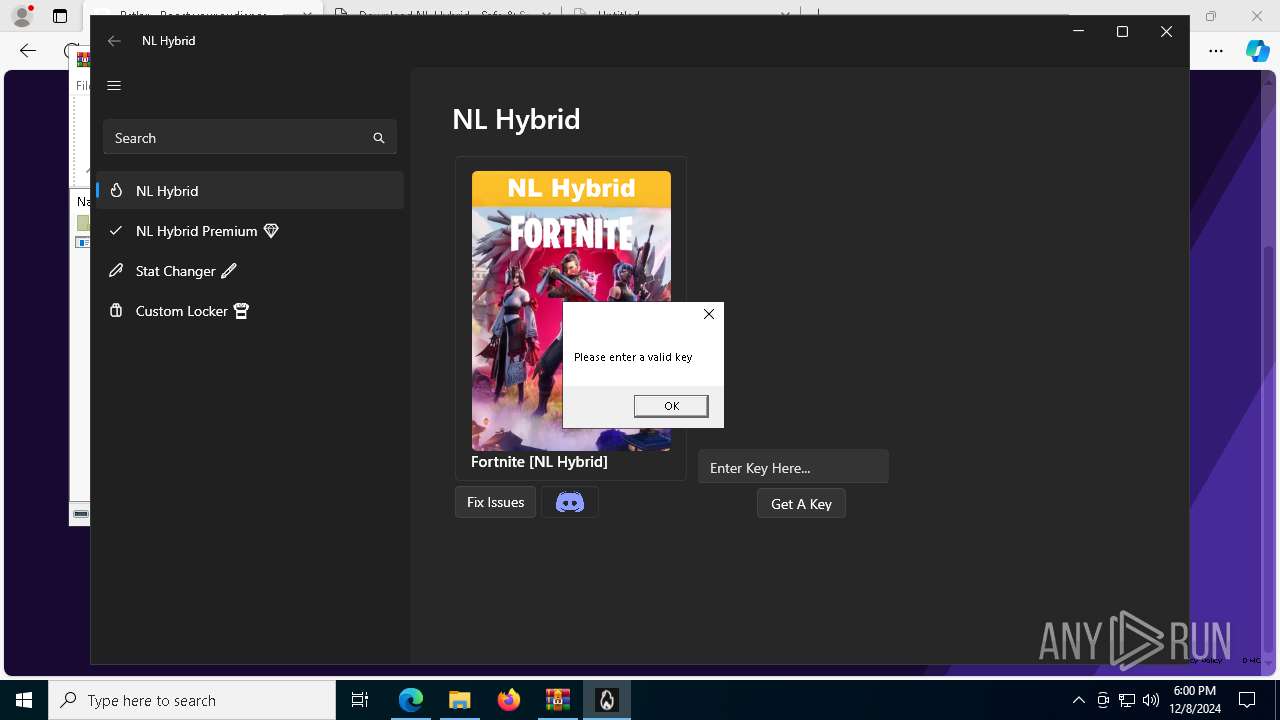Open network status tray icon
The image size is (1280, 720).
pos(1127,700)
